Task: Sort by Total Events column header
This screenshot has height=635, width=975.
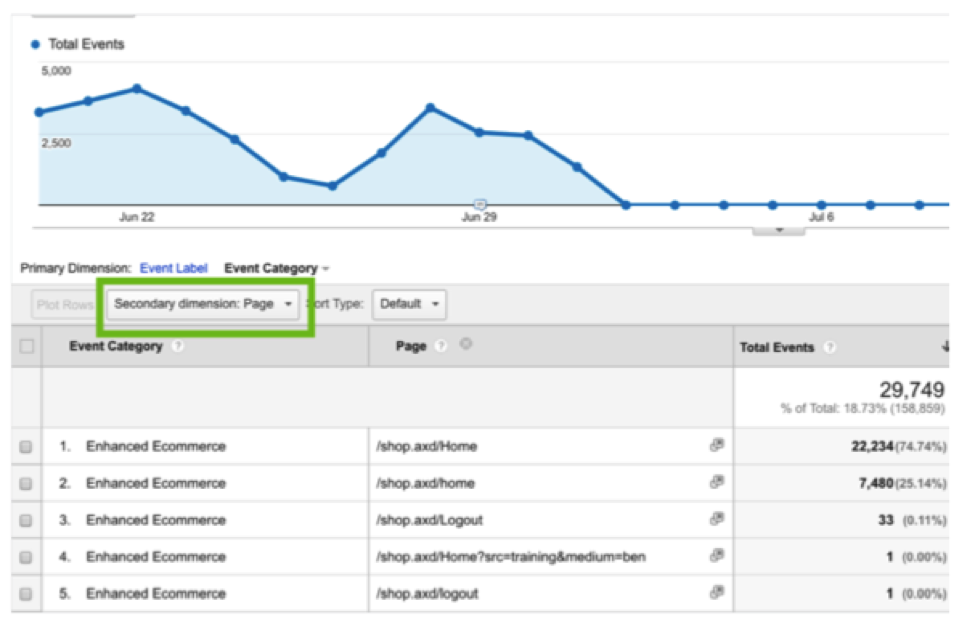Action: click(777, 347)
